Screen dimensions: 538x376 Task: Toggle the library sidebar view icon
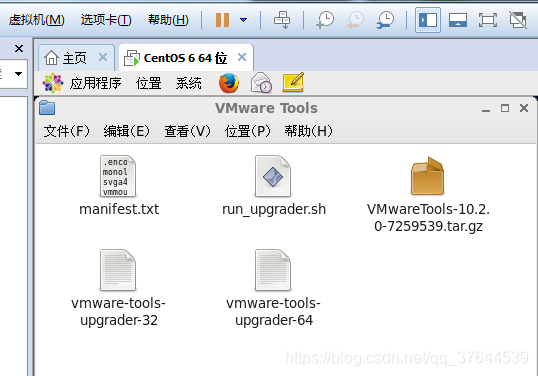[x=428, y=20]
